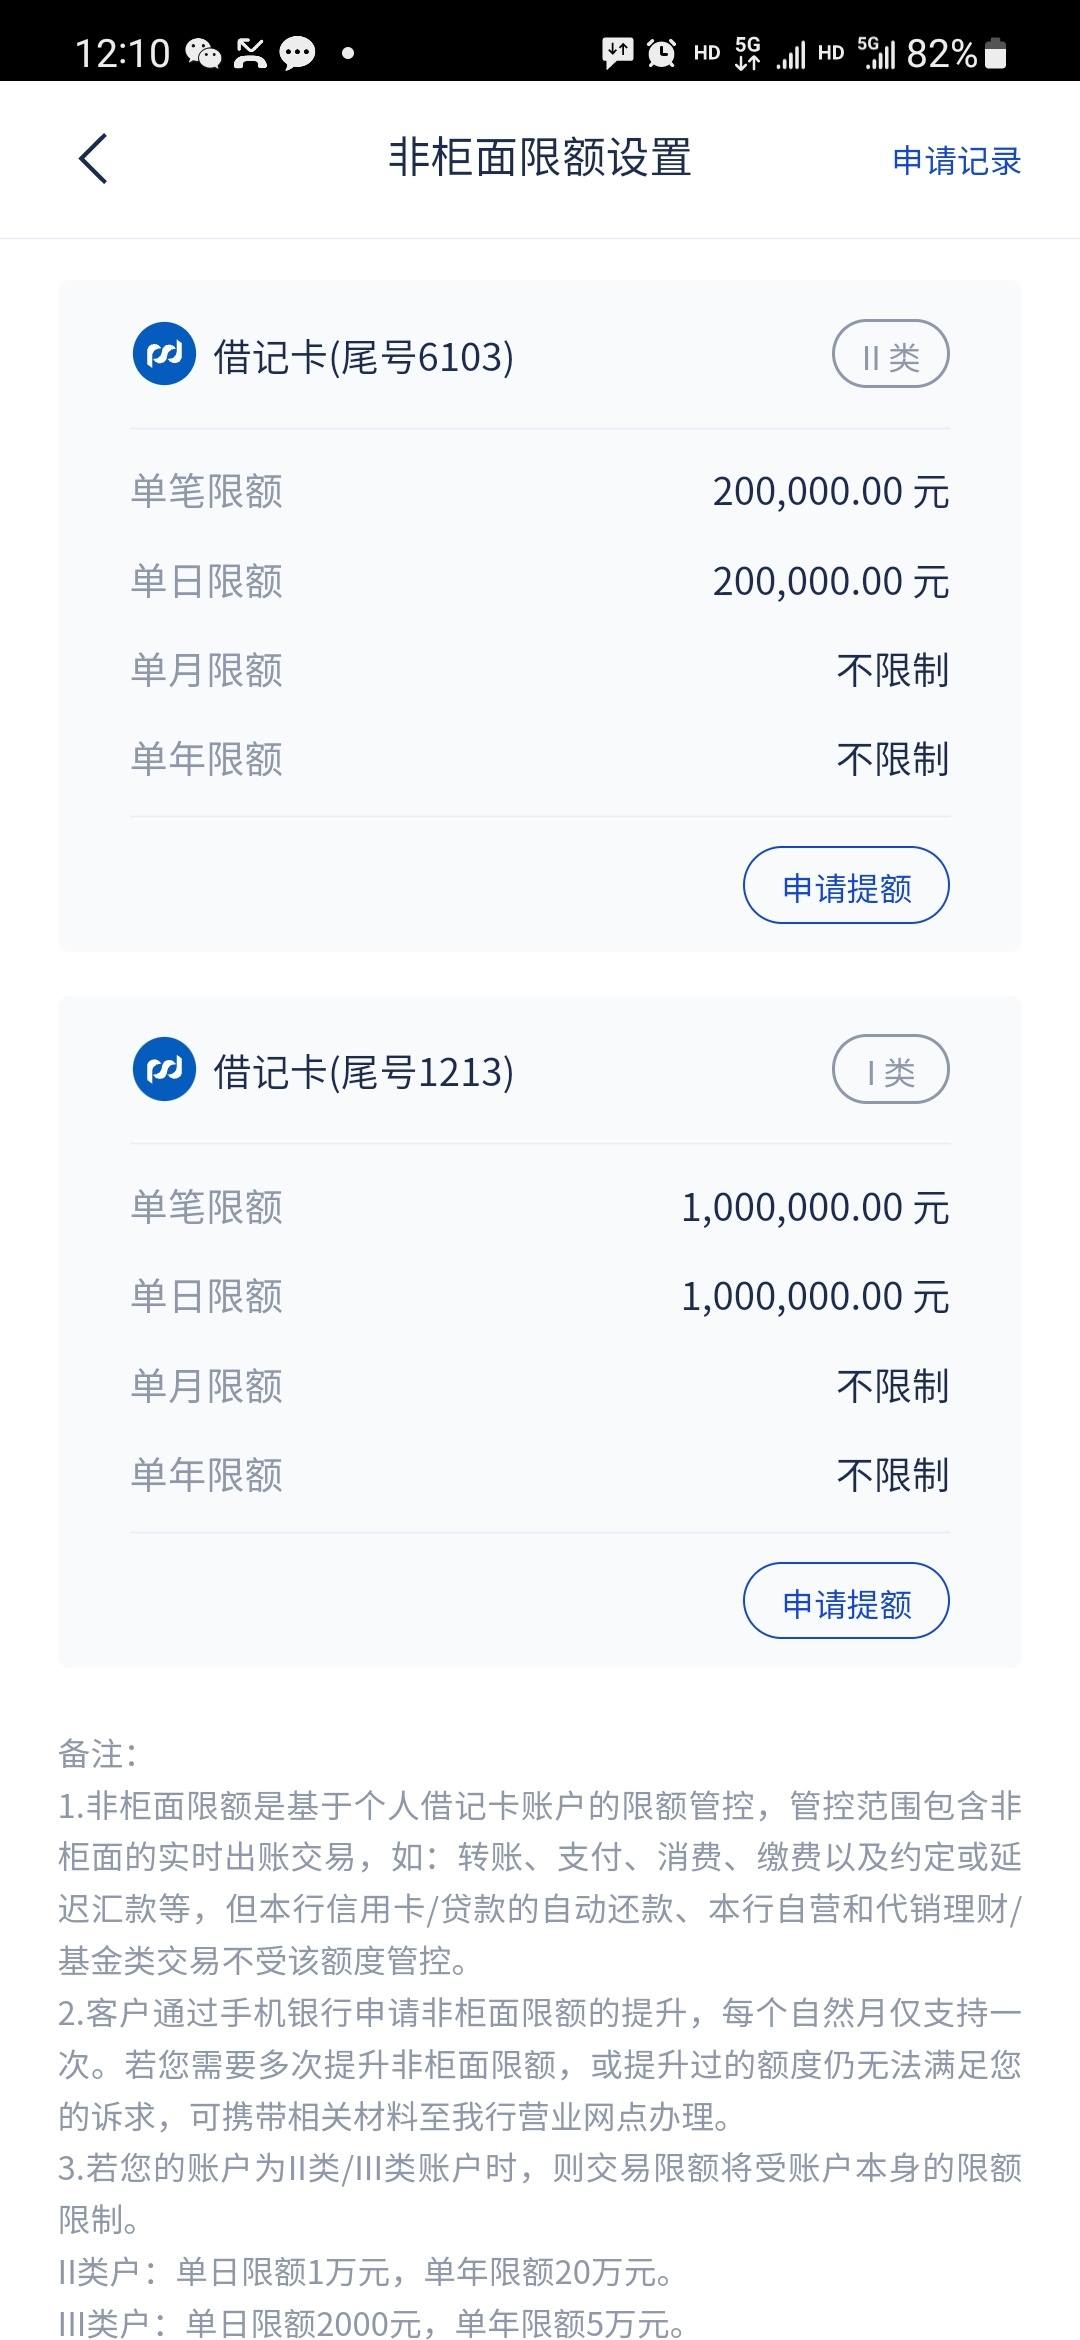Viewport: 1080px width, 2340px height.
Task: Select the I类 account type badge
Action: click(x=890, y=1069)
